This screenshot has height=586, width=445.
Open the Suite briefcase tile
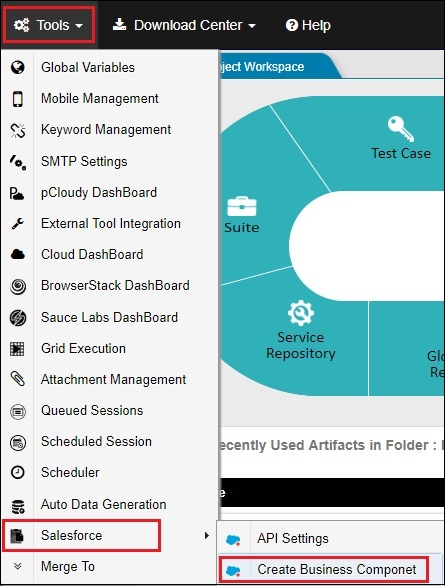pos(242,215)
